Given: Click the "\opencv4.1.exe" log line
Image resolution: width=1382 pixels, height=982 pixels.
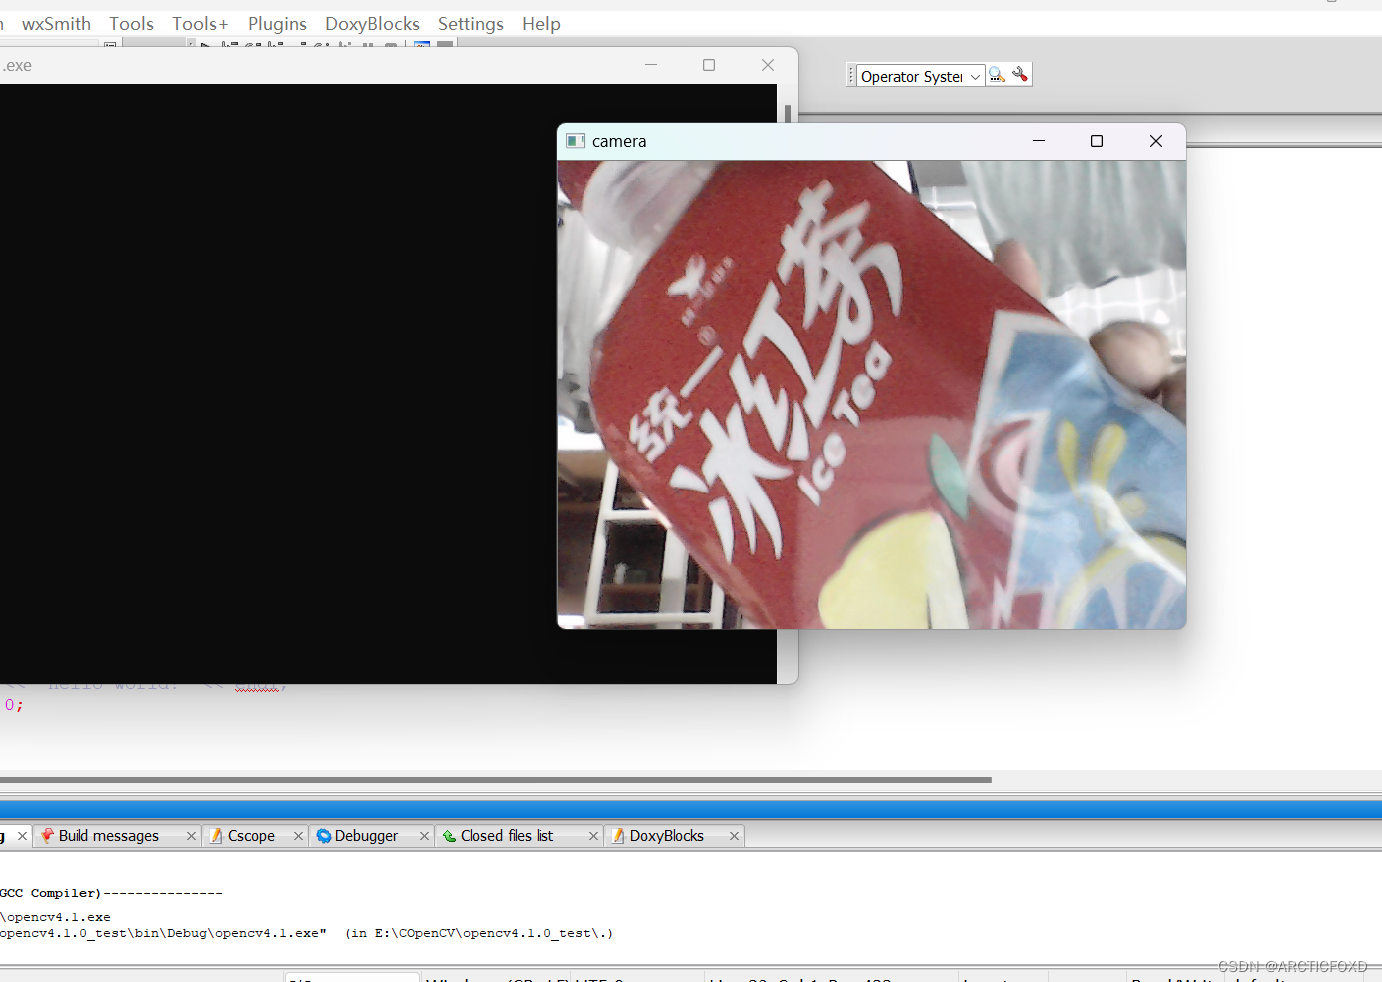Looking at the screenshot, I should coord(56,917).
